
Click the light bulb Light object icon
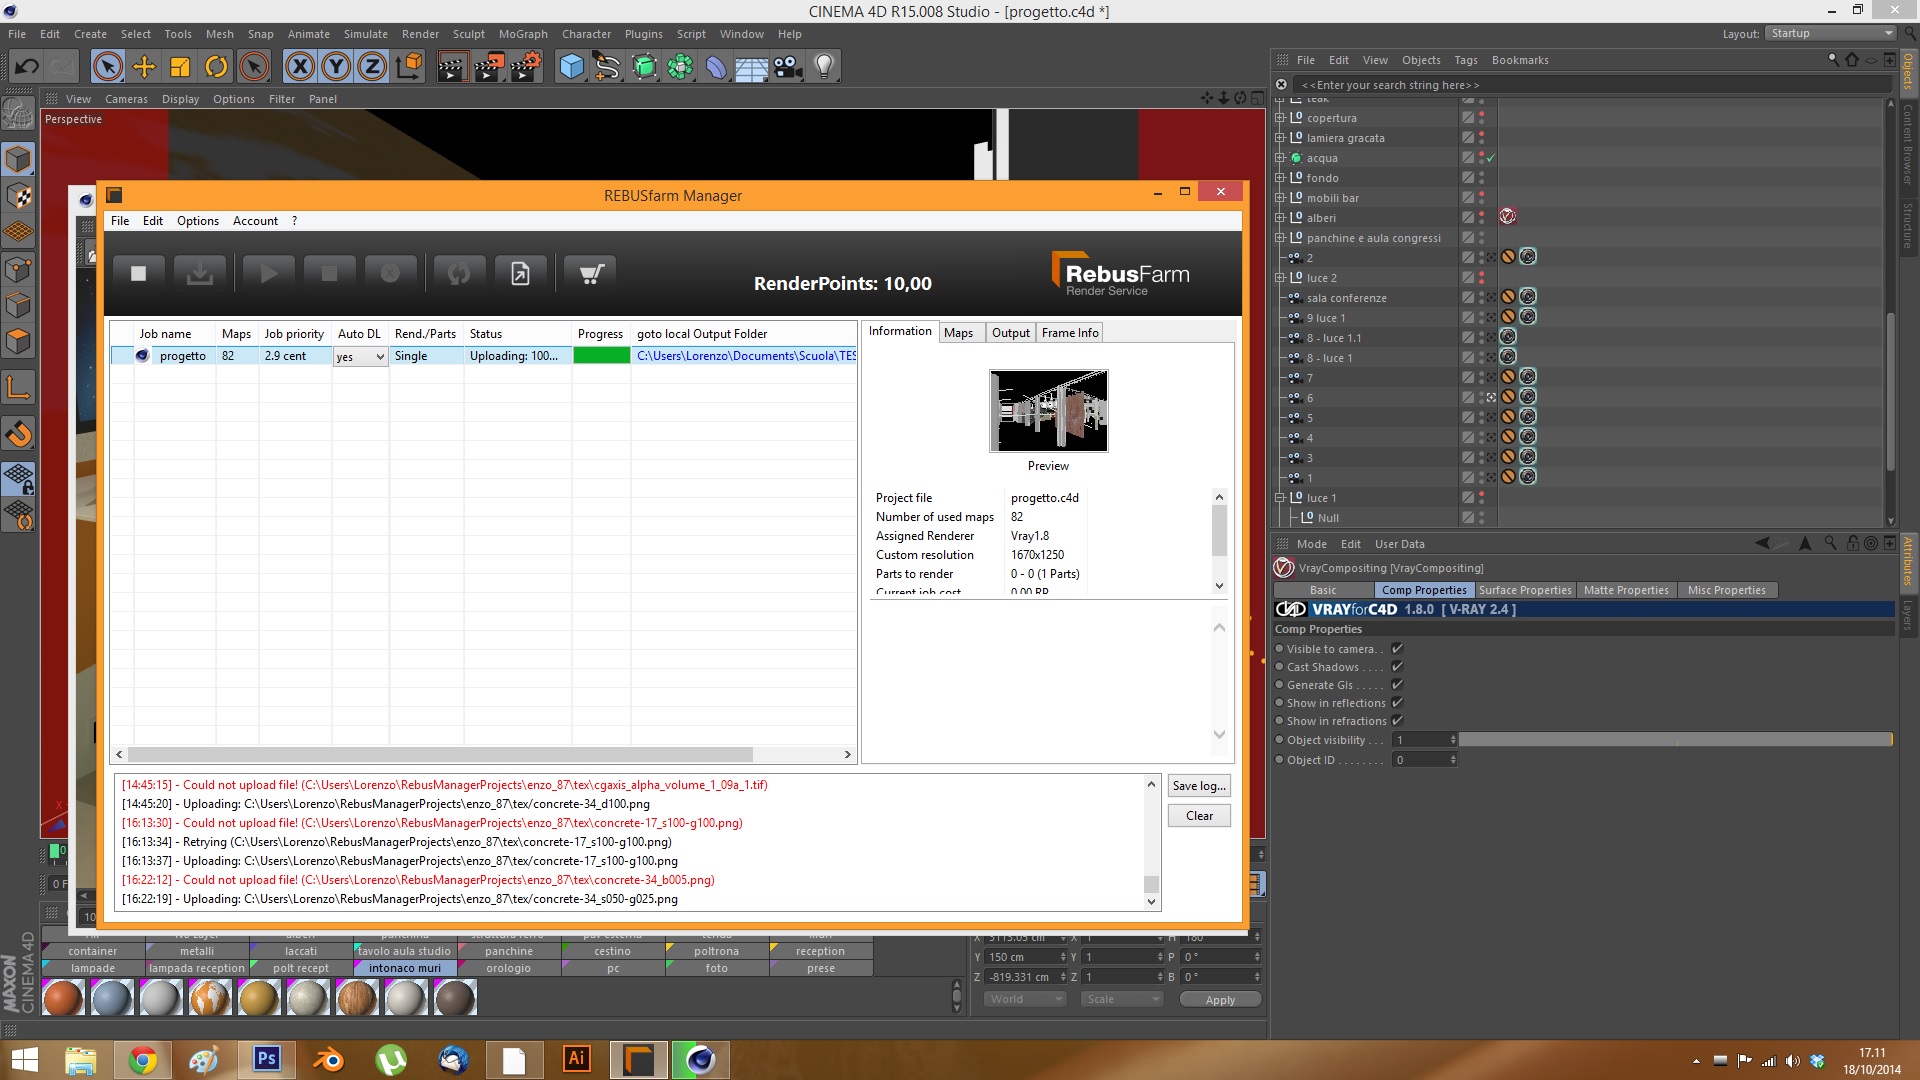(823, 67)
